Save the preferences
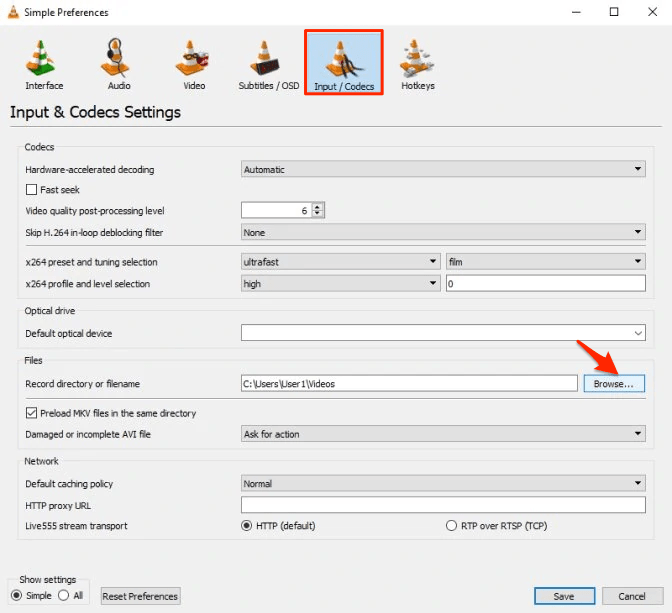The height and width of the screenshot is (613, 672). (564, 596)
